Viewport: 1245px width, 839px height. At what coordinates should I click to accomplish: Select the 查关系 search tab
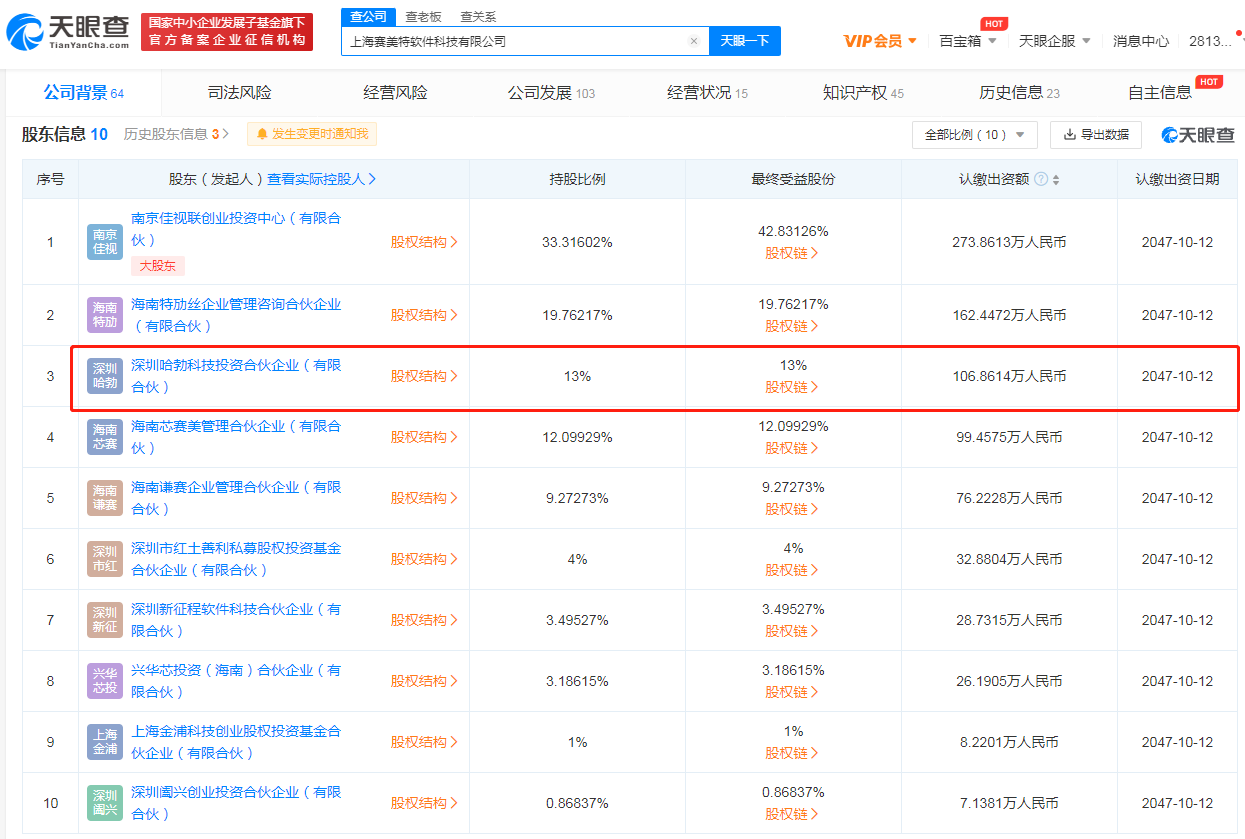478,17
